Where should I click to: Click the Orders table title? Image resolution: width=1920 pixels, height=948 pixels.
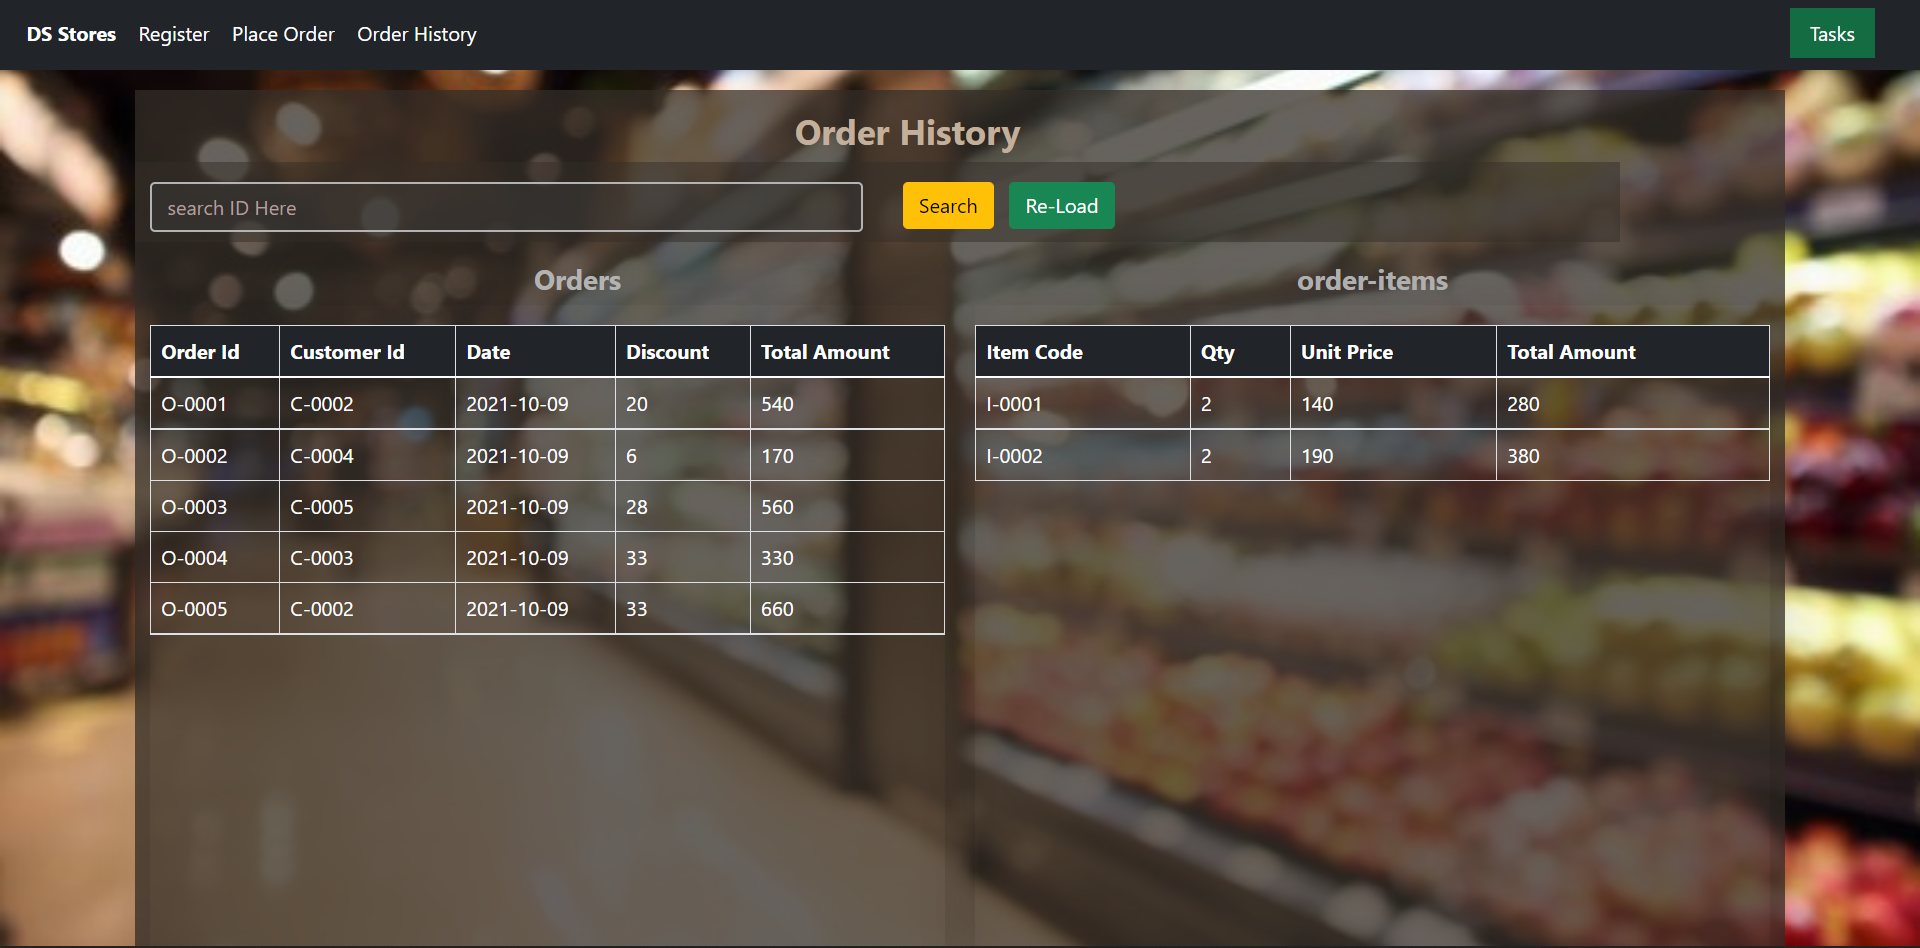(577, 280)
